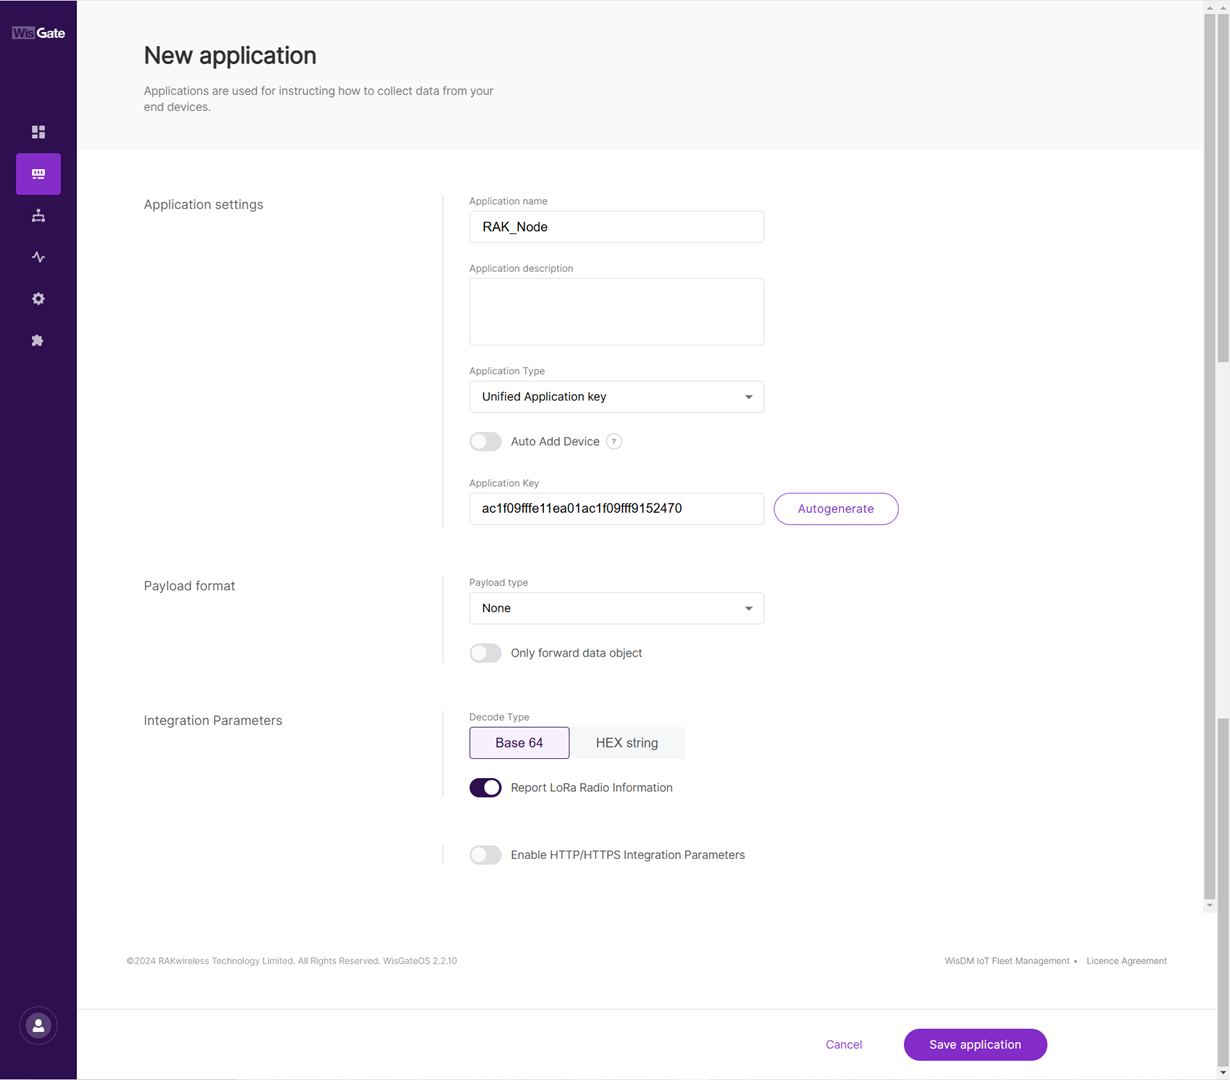The image size is (1230, 1080).
Task: Click the "Payload format" section label
Action: [189, 586]
